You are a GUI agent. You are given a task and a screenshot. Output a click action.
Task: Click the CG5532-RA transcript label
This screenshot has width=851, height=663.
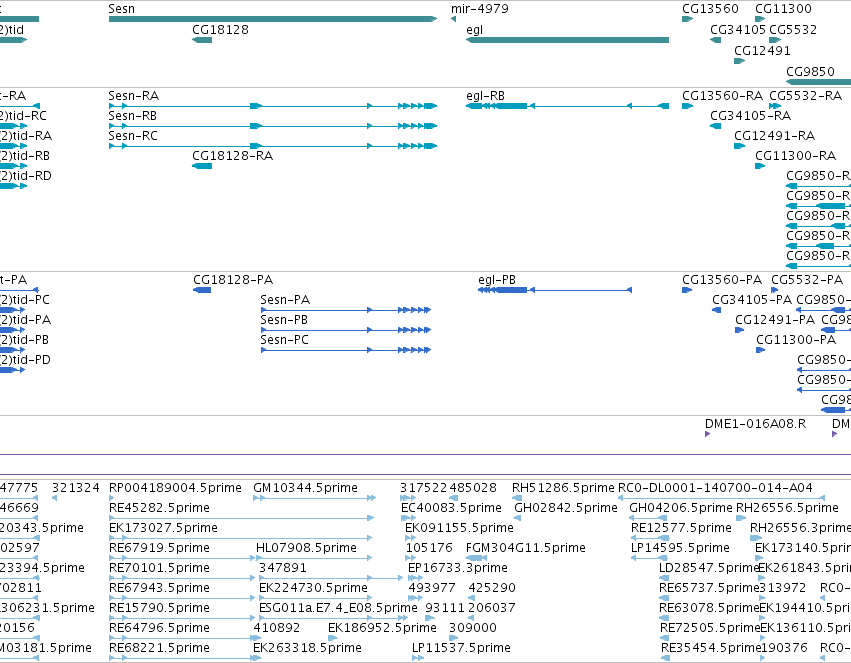(805, 96)
